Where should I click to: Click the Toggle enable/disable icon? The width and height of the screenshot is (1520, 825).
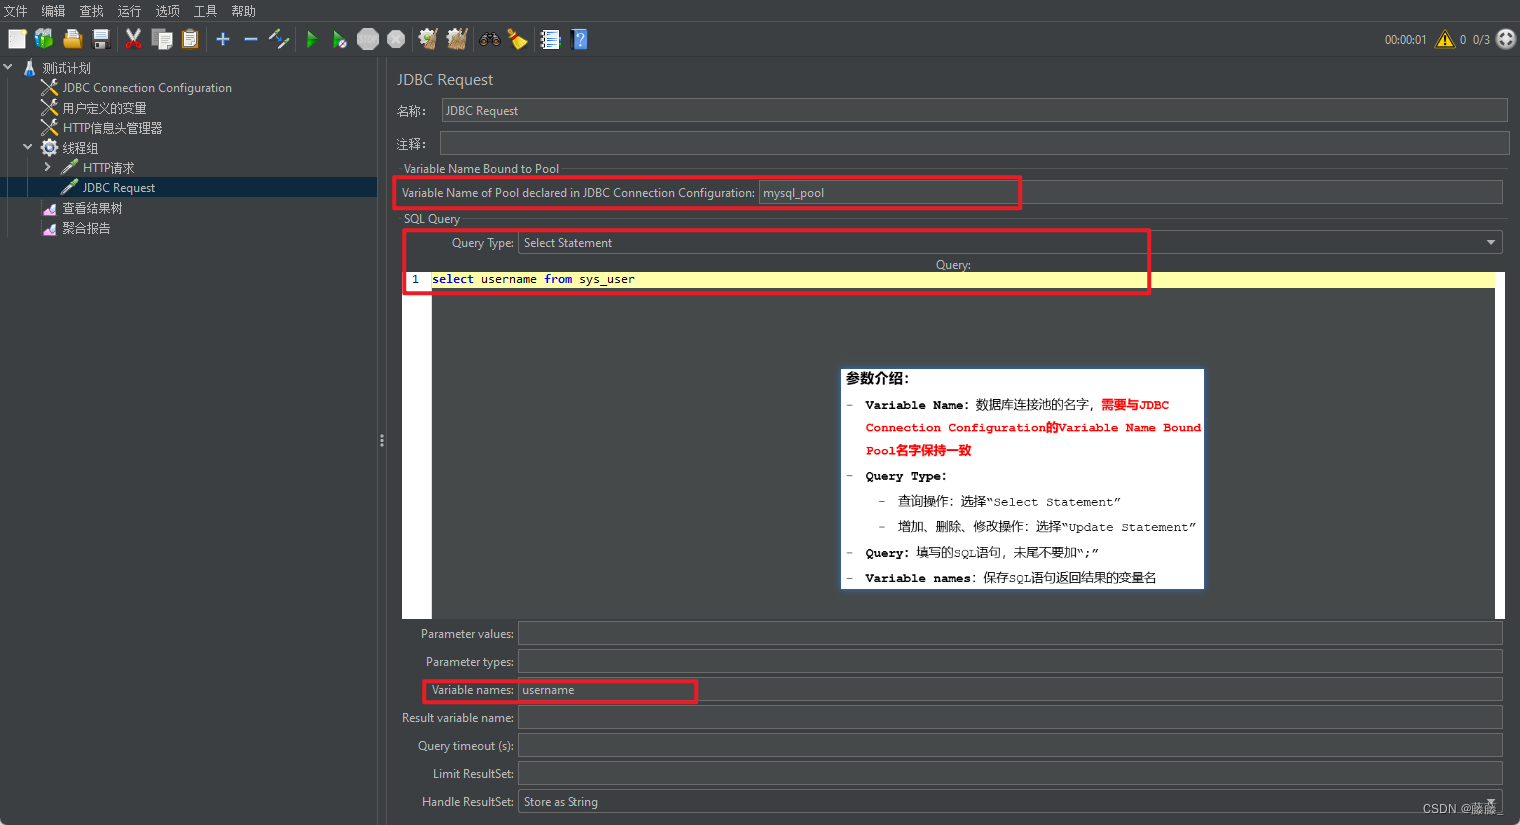279,39
